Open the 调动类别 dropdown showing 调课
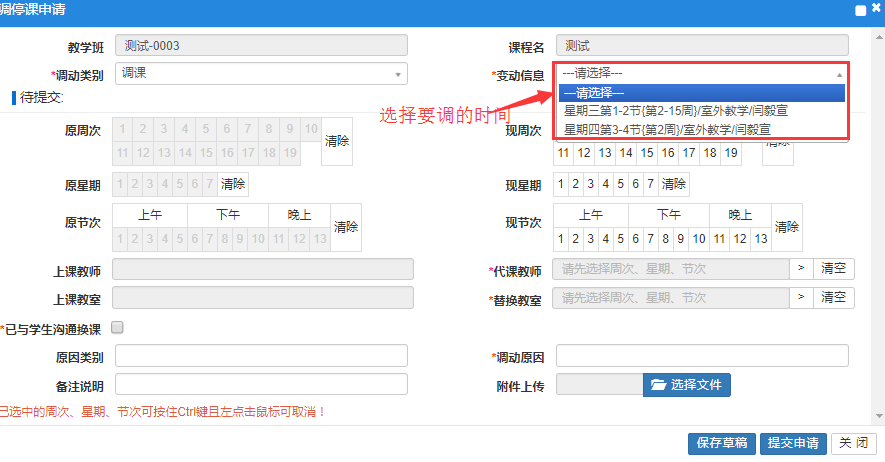The height and width of the screenshot is (462, 885). pos(261,74)
